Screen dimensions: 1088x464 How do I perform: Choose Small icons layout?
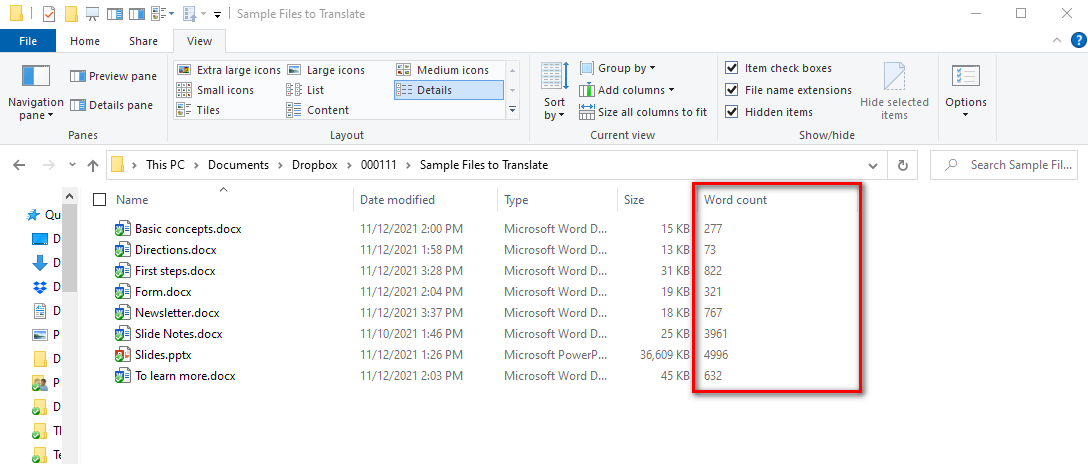coord(215,90)
